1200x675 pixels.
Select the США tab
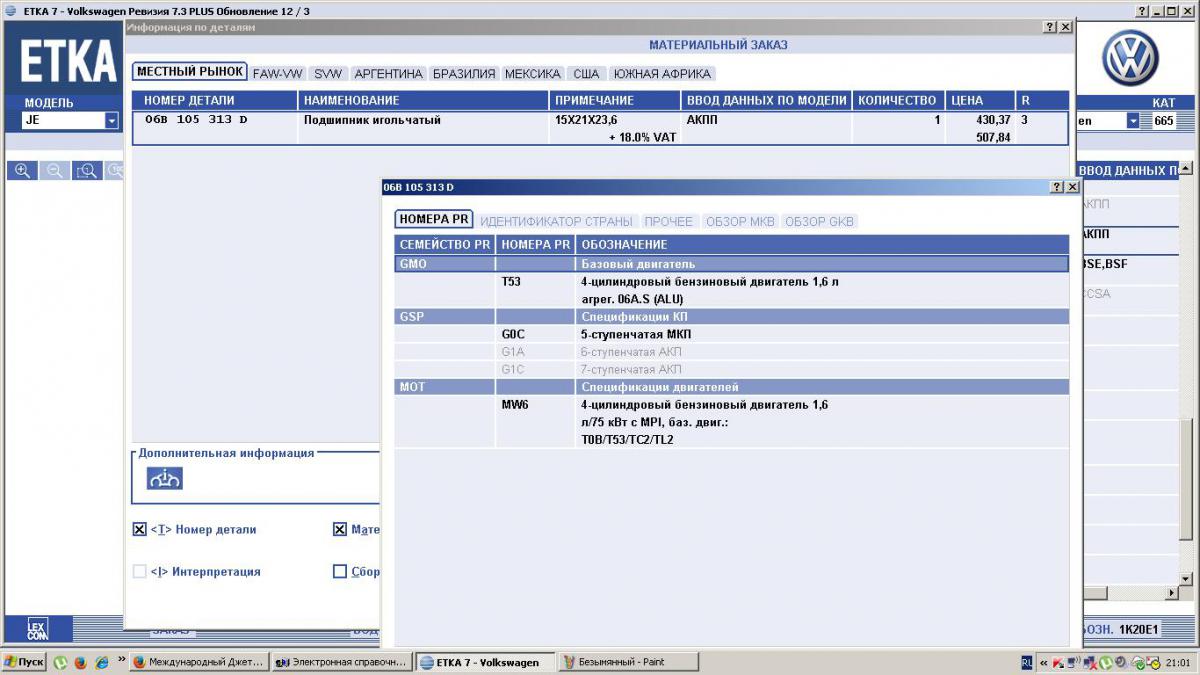(586, 74)
